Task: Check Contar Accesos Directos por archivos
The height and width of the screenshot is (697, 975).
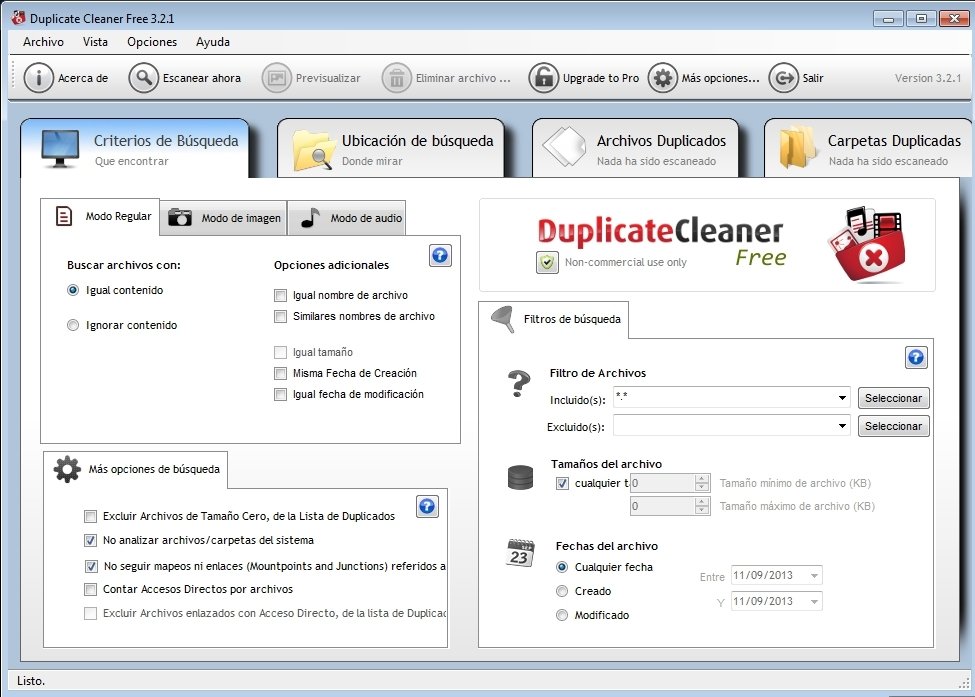Action: point(91,589)
